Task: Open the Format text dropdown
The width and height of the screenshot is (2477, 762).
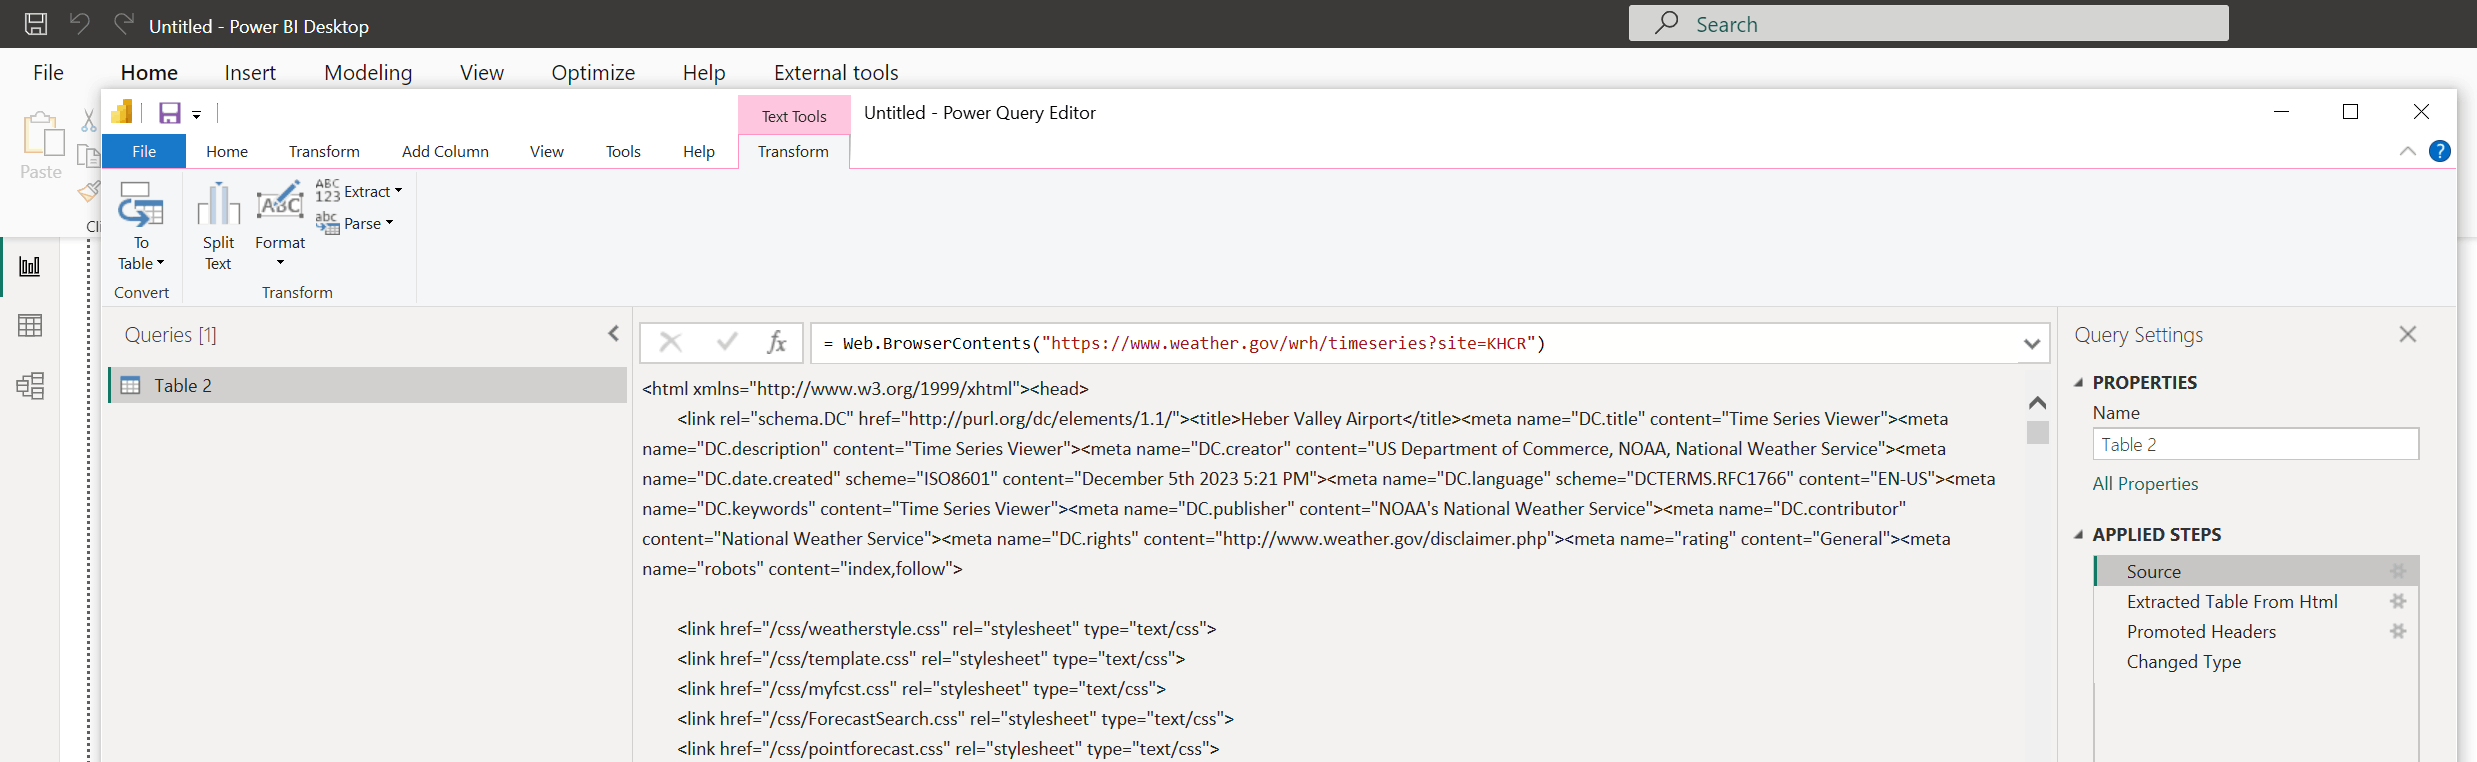Action: 280,225
